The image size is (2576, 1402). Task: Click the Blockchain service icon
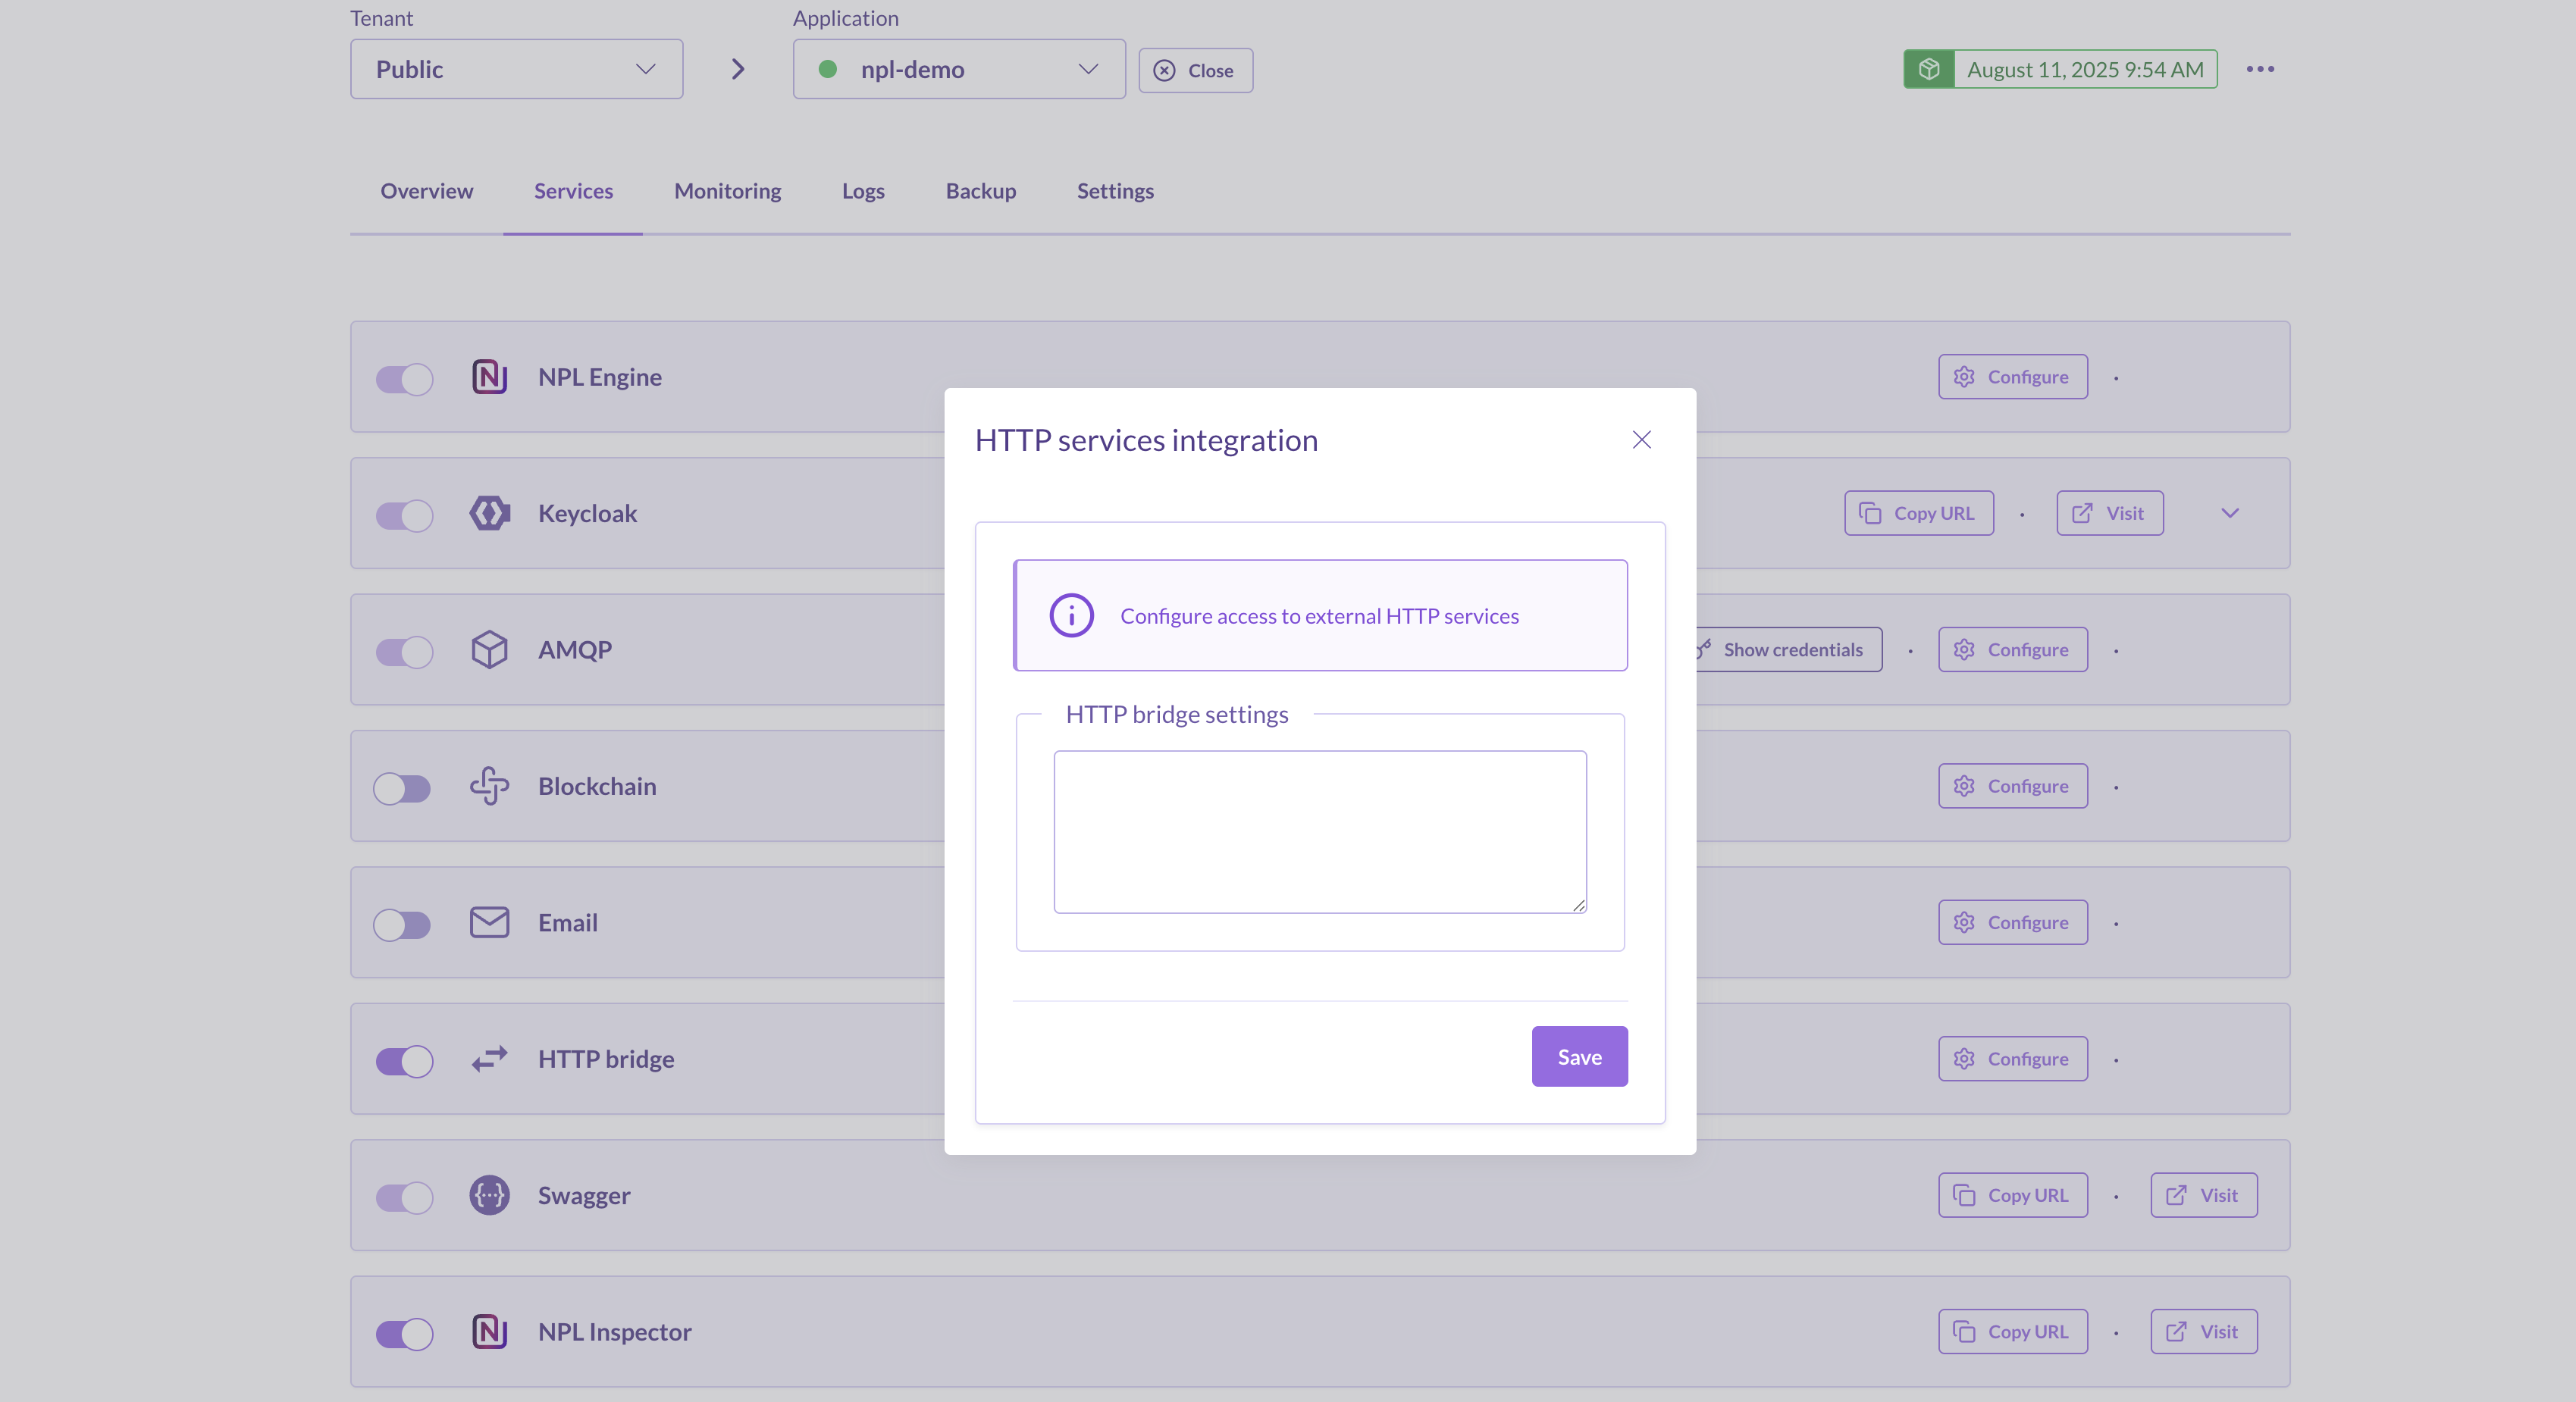tap(489, 786)
